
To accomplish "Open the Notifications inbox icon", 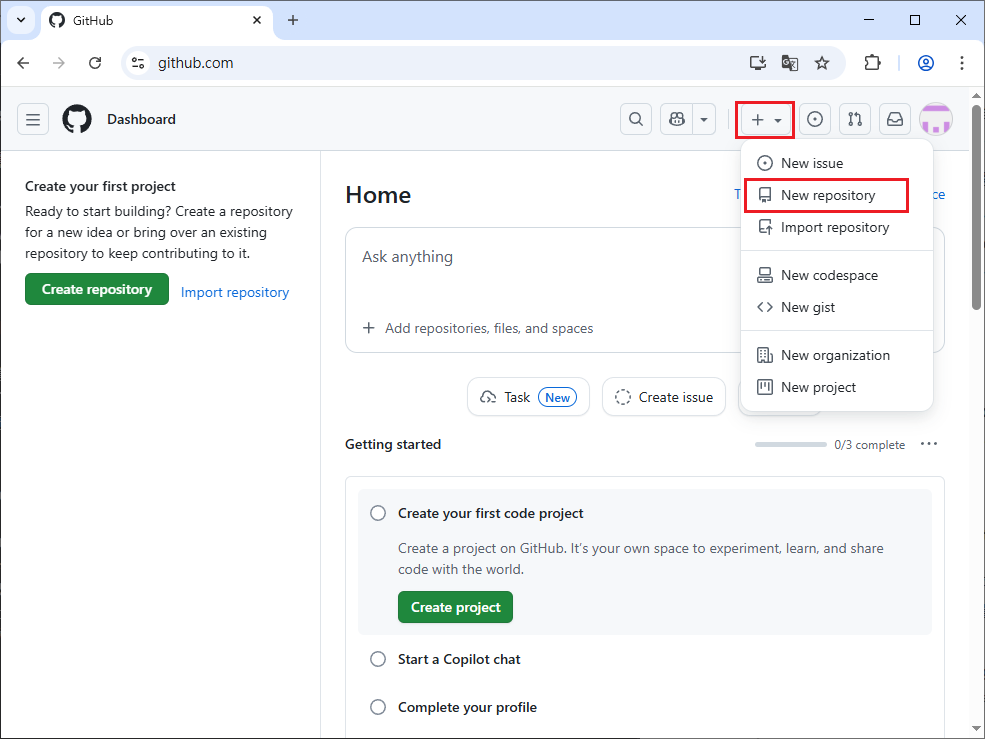I will tap(895, 120).
